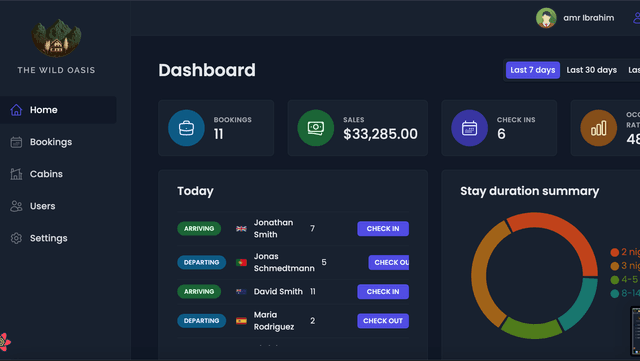This screenshot has width=640, height=361.
Task: Click the teal 8-14 nights legend dot
Action: (x=615, y=293)
